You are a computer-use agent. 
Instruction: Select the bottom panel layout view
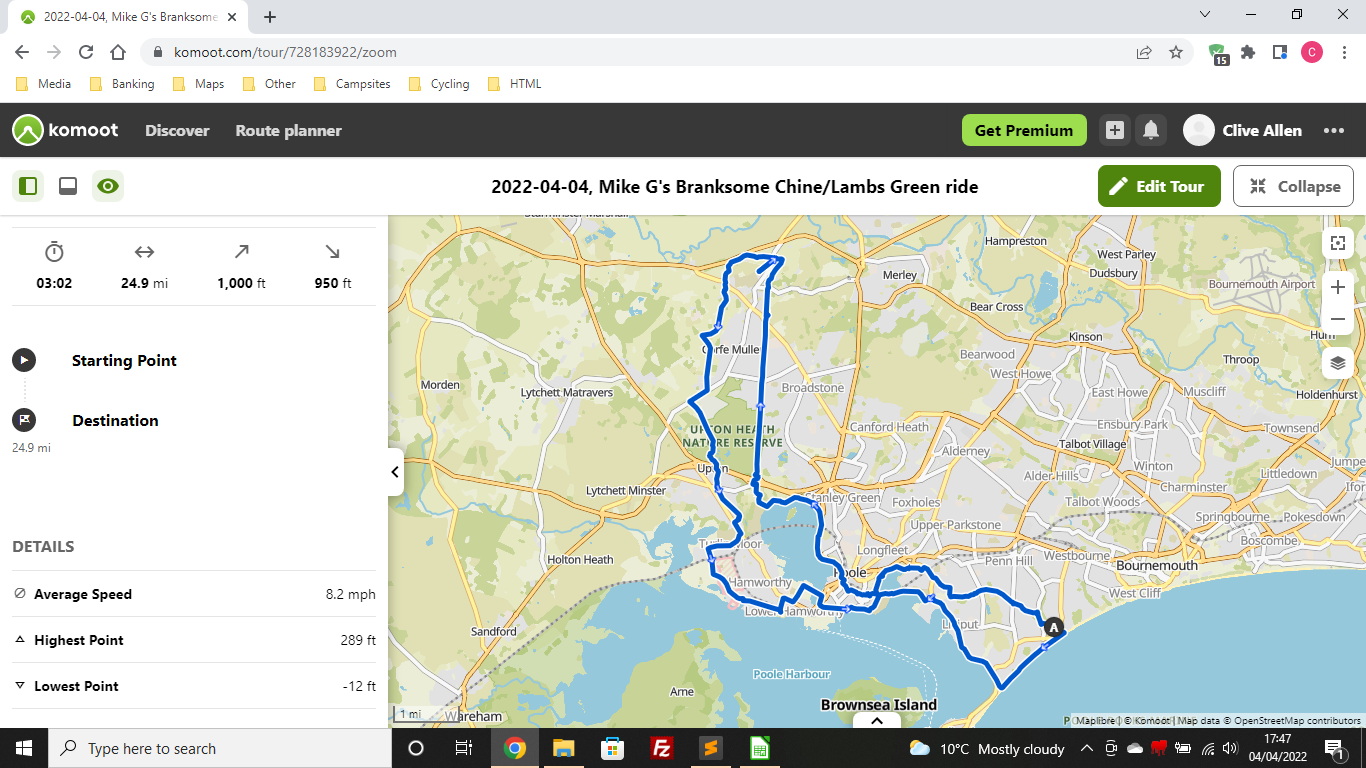pos(68,186)
